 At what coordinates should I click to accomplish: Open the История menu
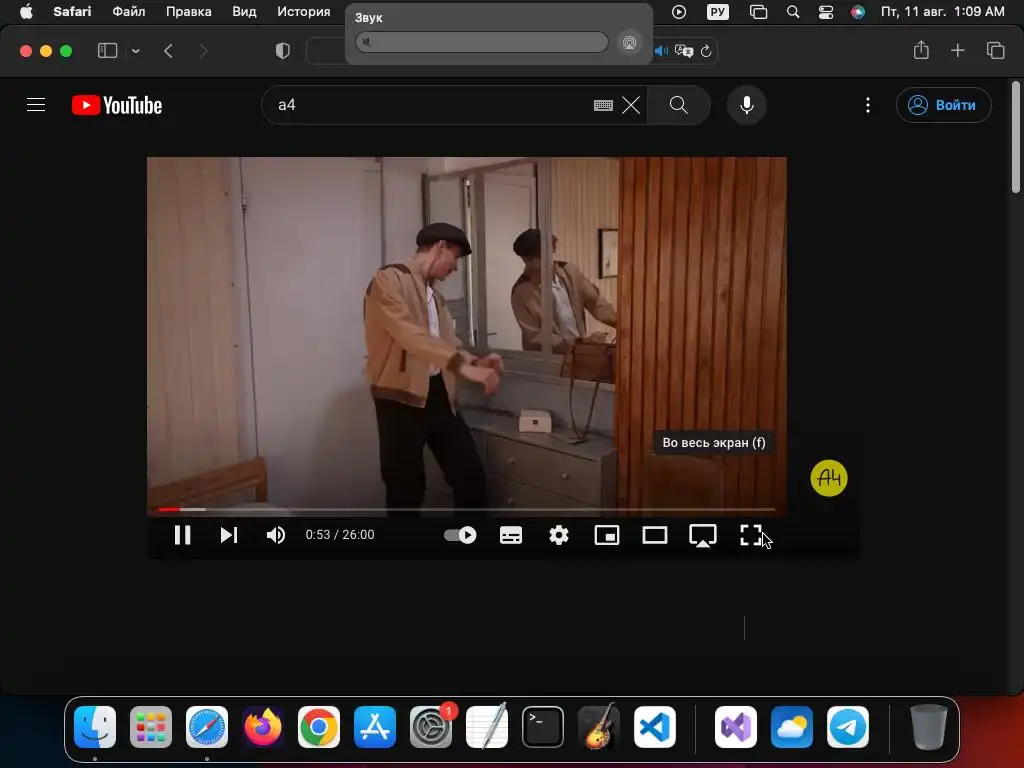[304, 12]
